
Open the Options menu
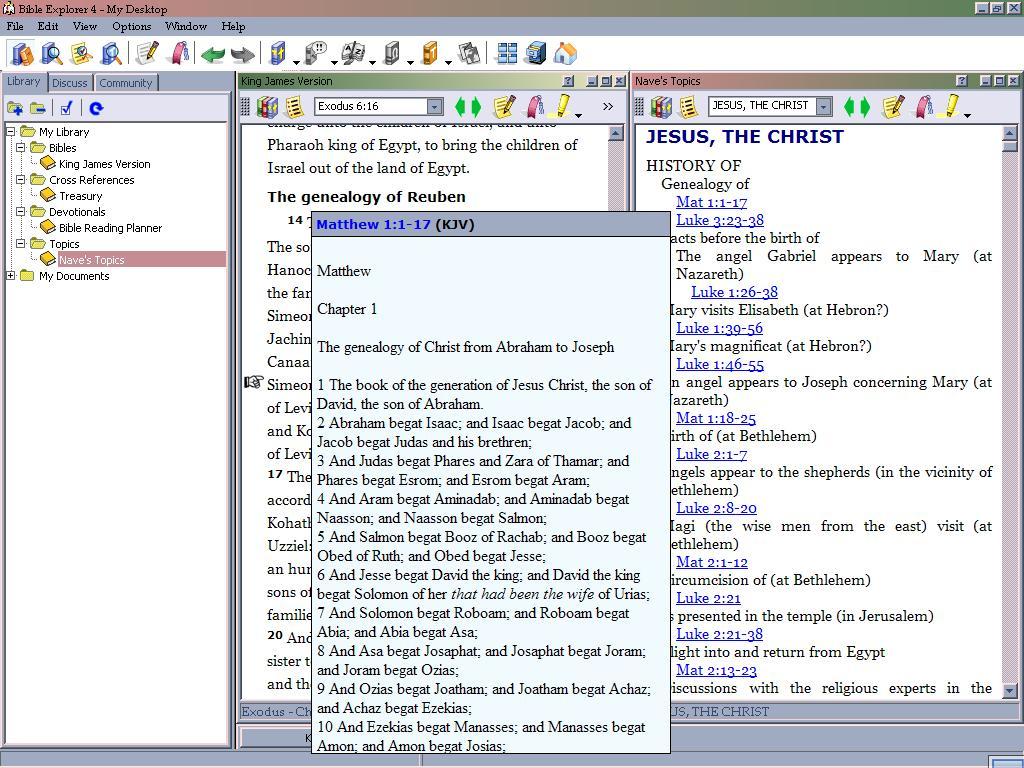pos(131,26)
